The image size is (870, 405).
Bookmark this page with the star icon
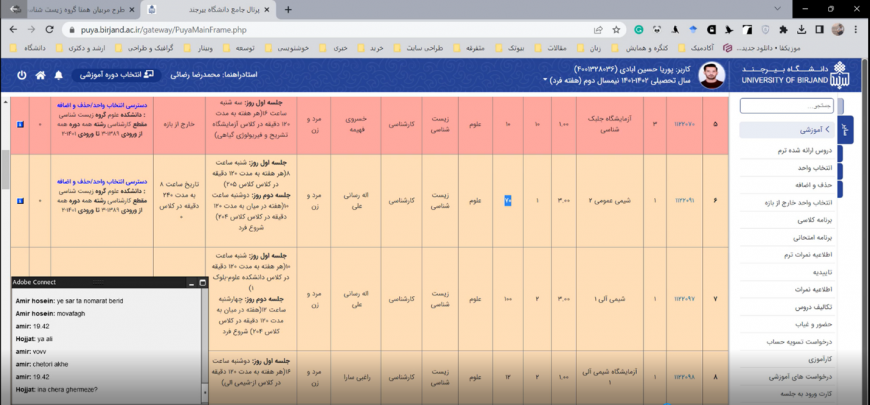(x=616, y=30)
